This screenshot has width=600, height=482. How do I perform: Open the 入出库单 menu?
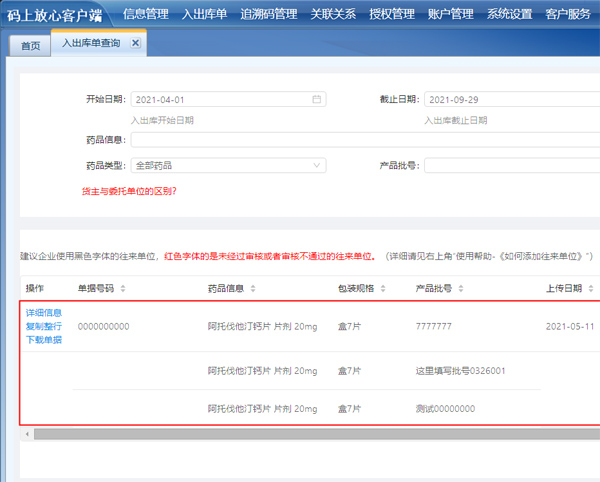point(204,14)
